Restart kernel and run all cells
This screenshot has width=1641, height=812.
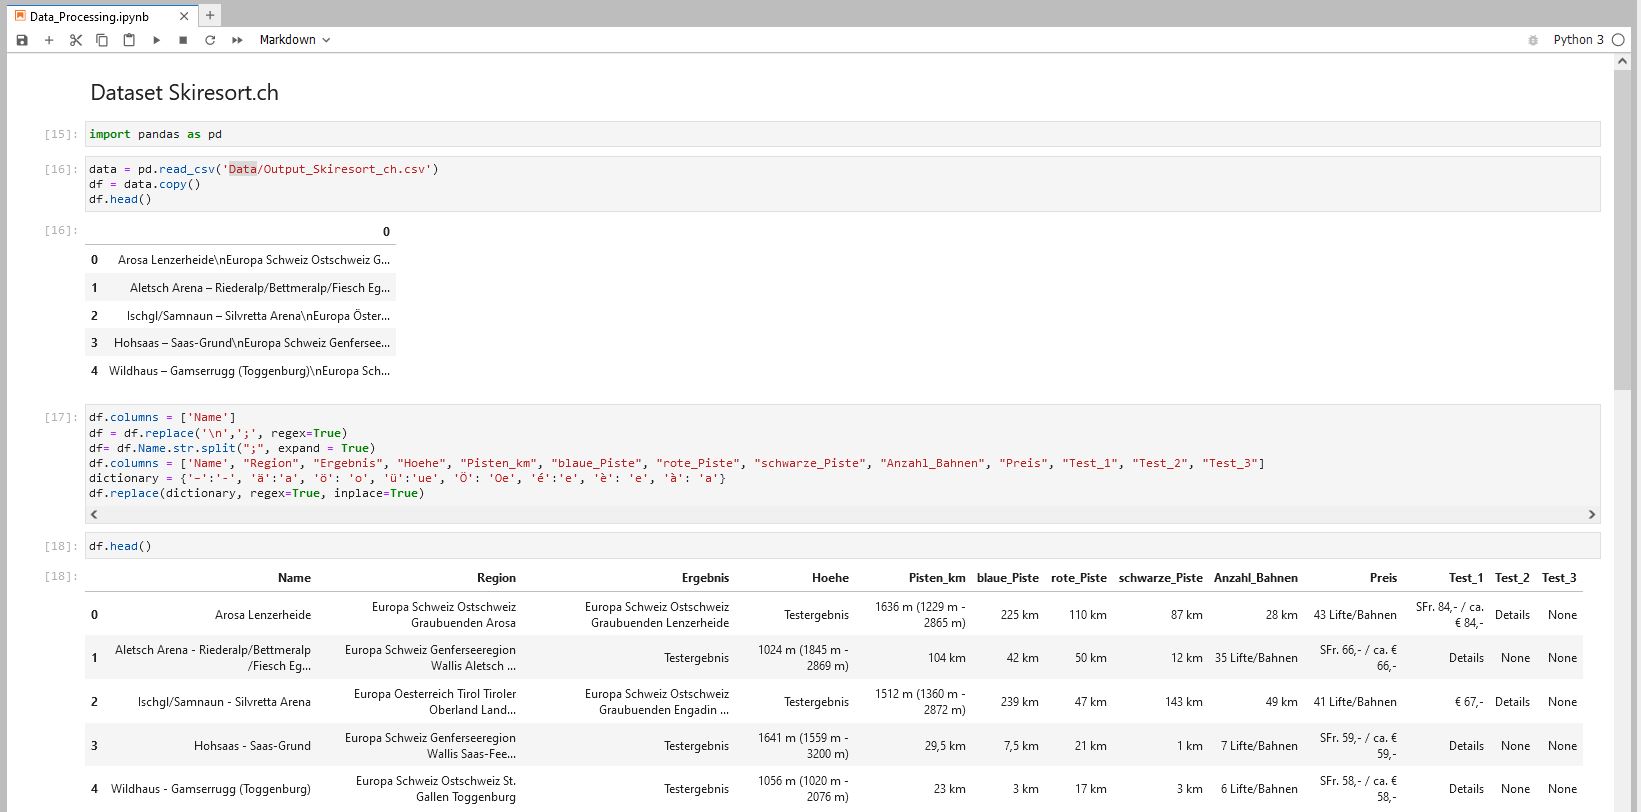(237, 40)
